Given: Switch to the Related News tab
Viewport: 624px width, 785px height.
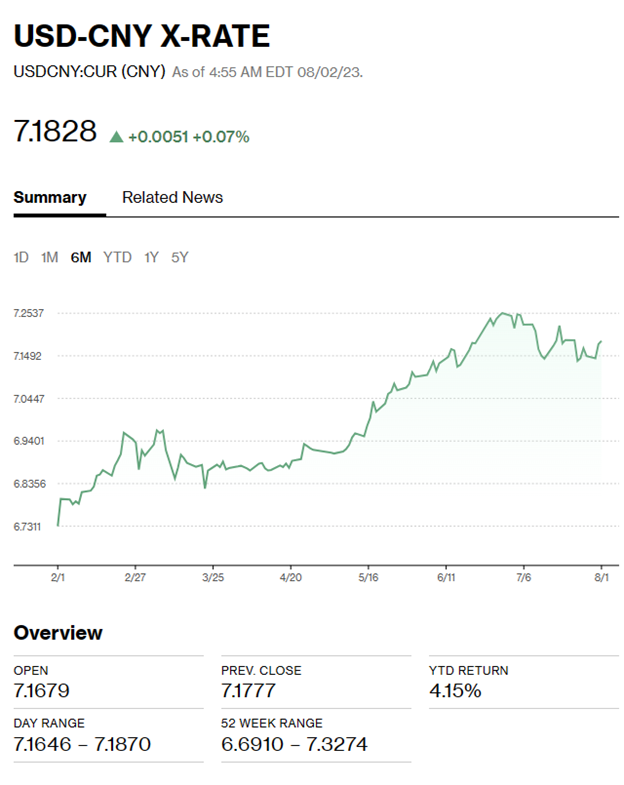Looking at the screenshot, I should [172, 197].
